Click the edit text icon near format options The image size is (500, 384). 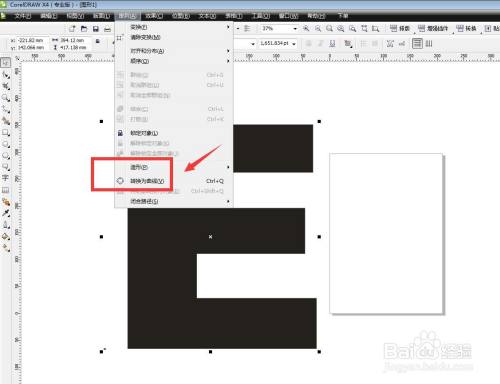(402, 43)
